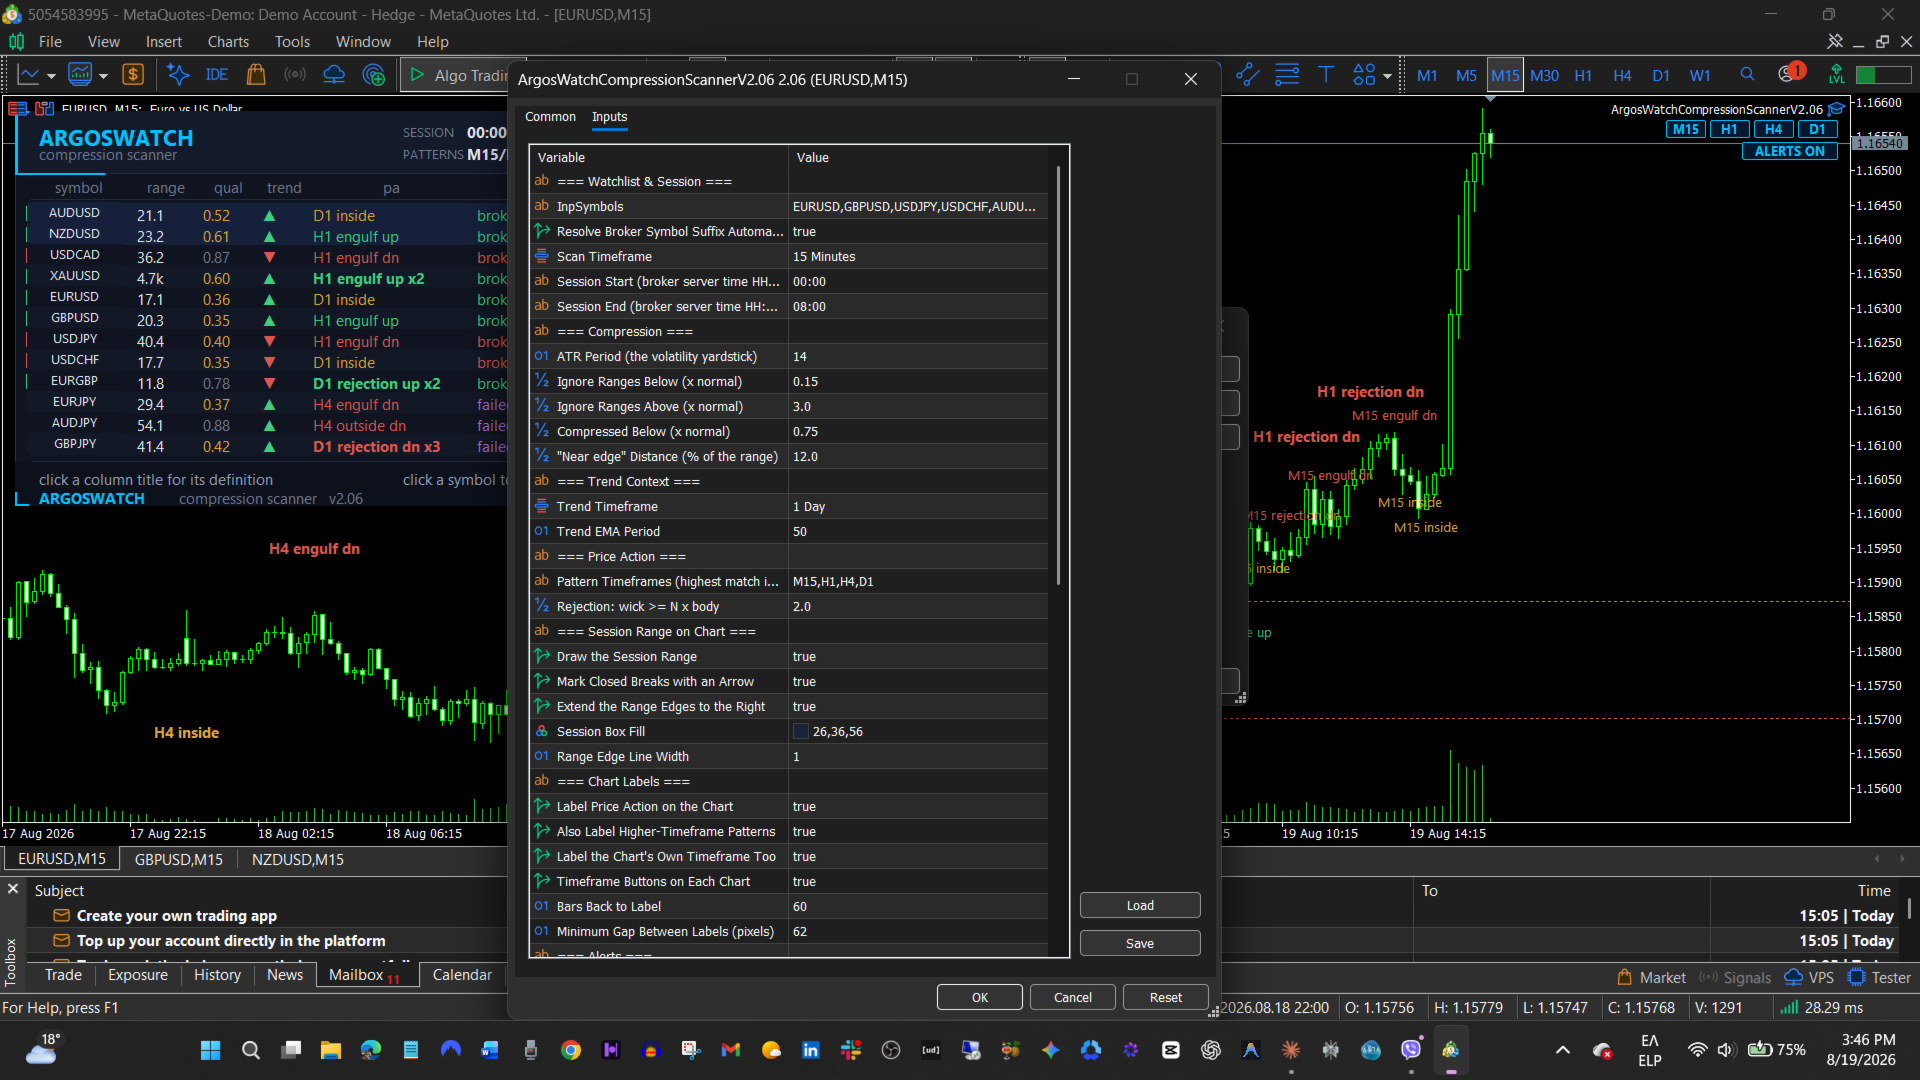Click the Session Box Fill color swatch

point(801,732)
